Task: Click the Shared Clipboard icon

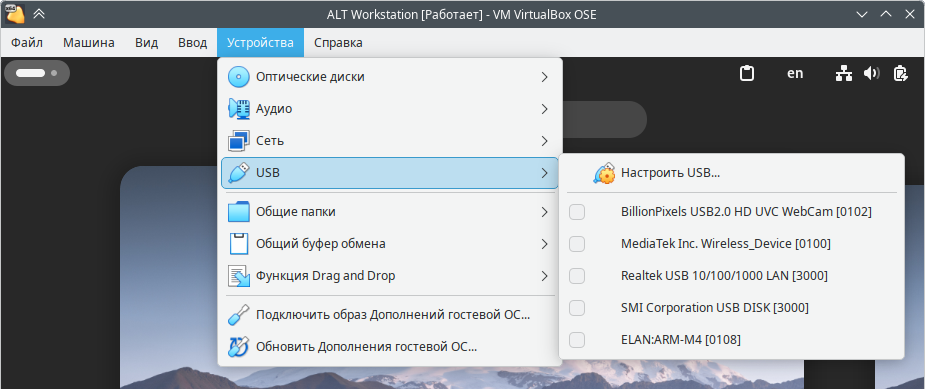Action: [x=239, y=243]
